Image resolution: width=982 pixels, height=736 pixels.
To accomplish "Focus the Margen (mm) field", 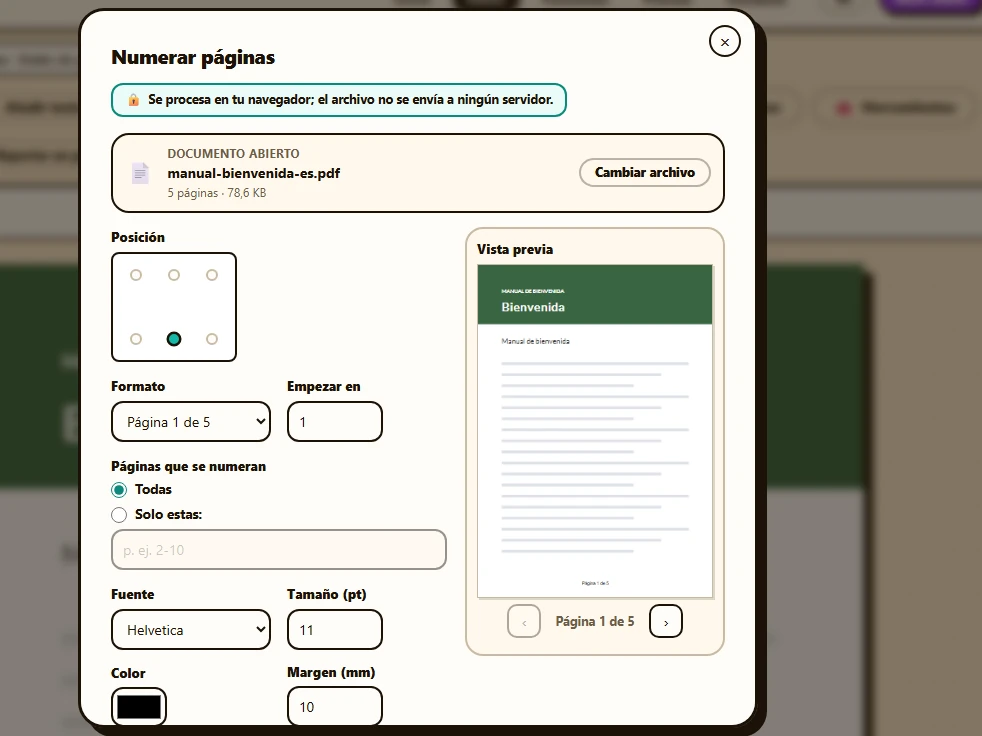I will 335,707.
